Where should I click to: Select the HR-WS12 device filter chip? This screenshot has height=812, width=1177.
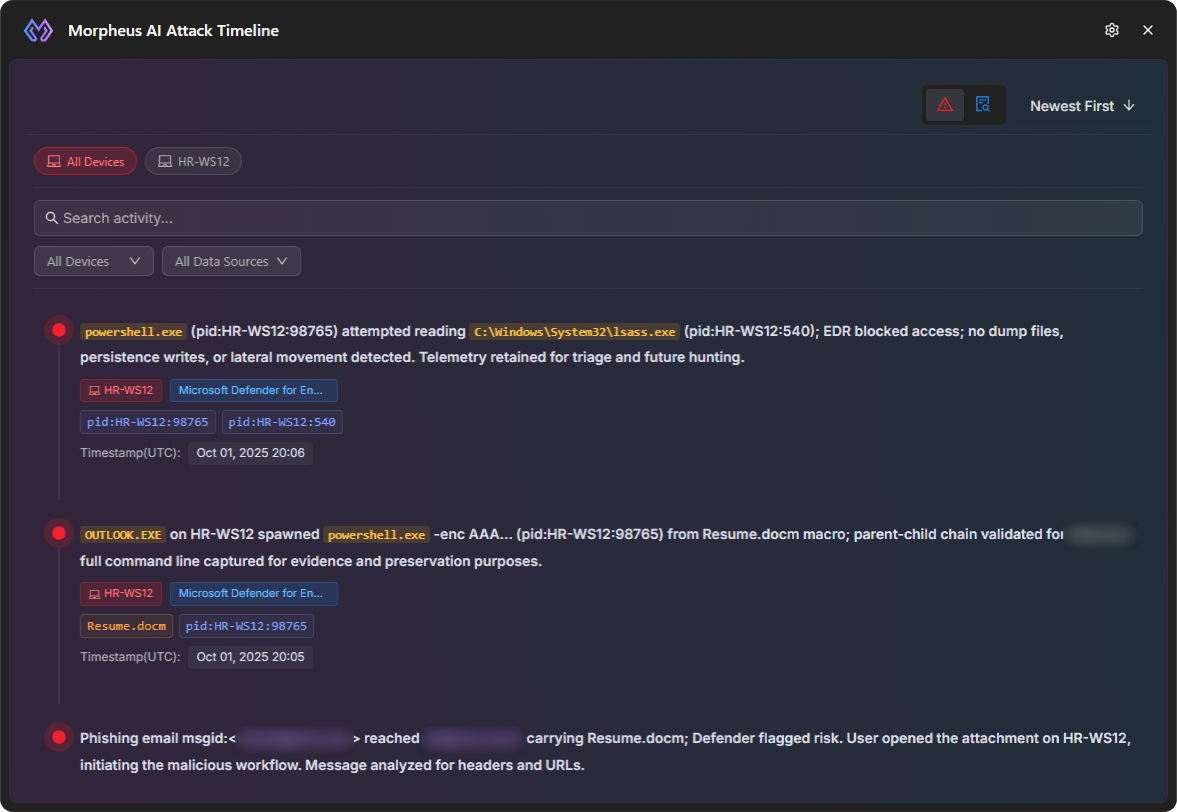pyautogui.click(x=194, y=161)
